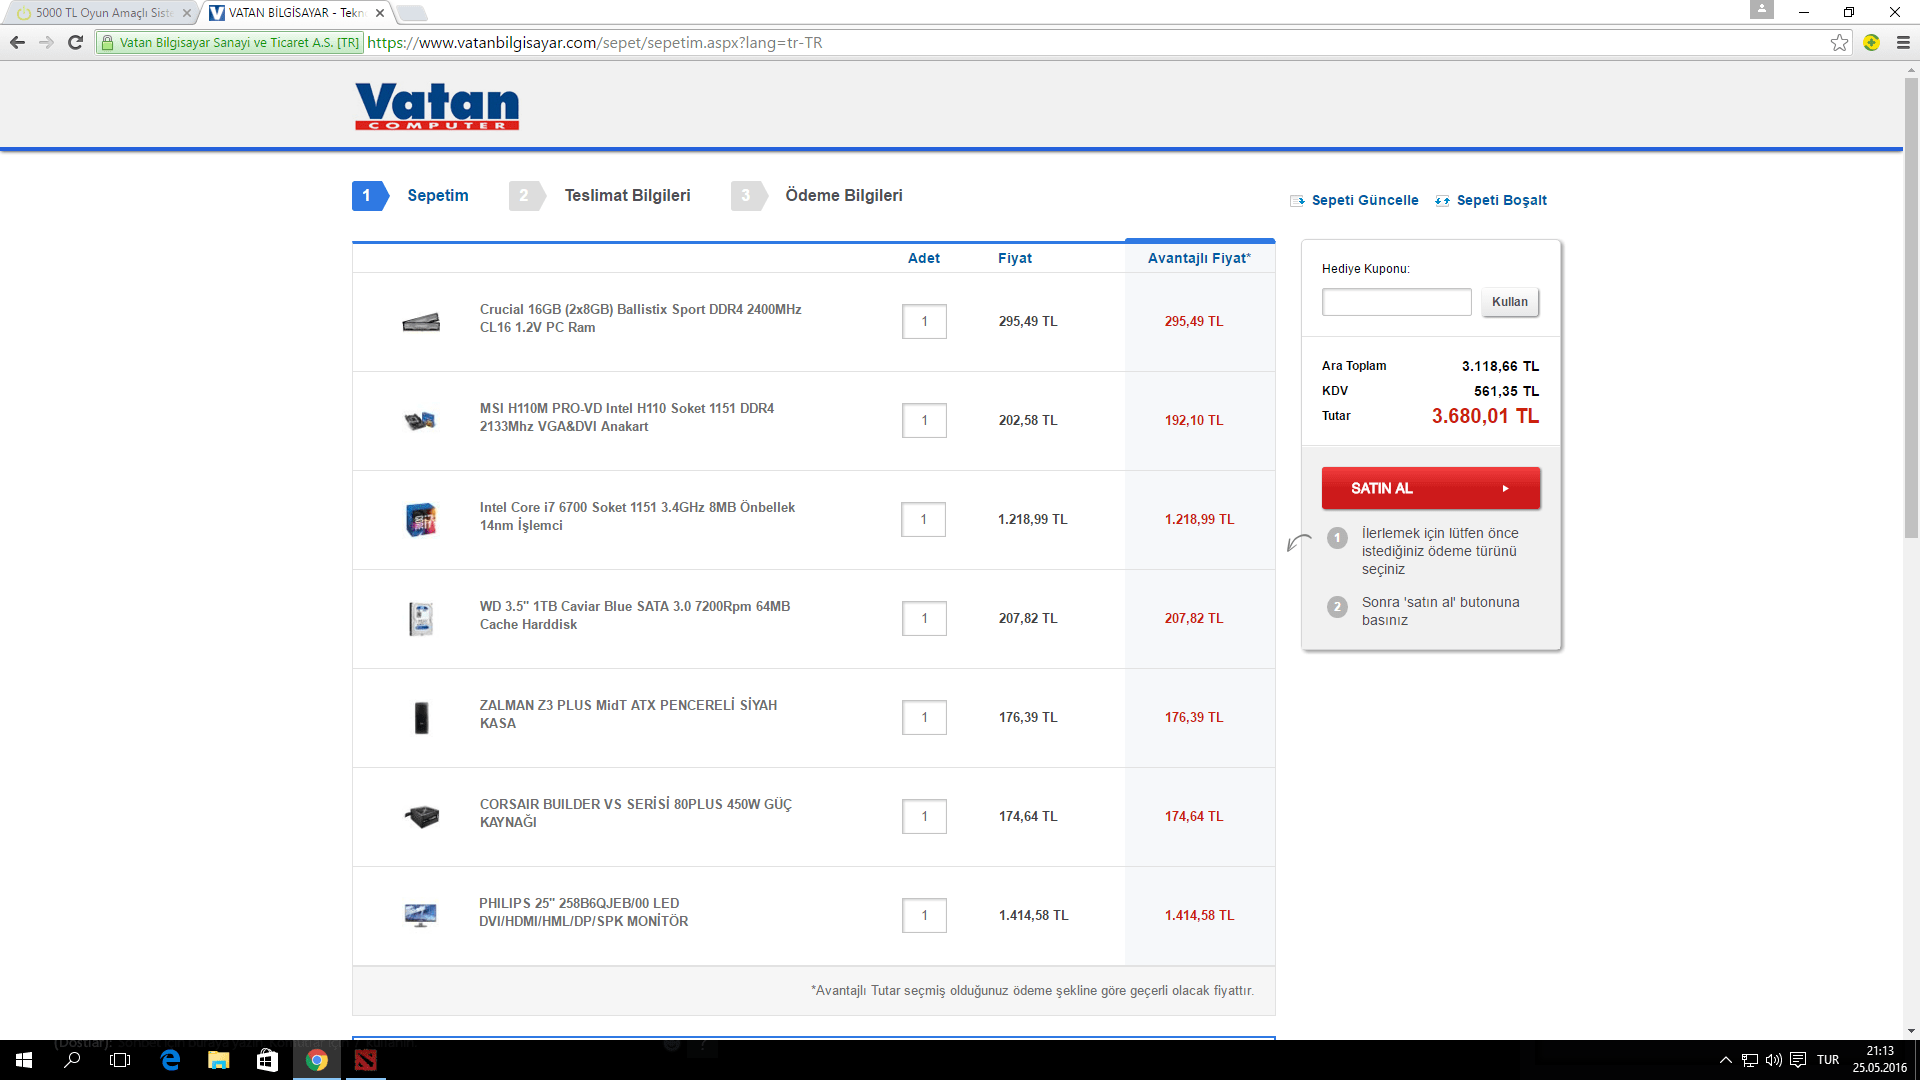Image resolution: width=1920 pixels, height=1080 pixels.
Task: Open Chrome's hamburger menu icon
Action: pos(1903,43)
